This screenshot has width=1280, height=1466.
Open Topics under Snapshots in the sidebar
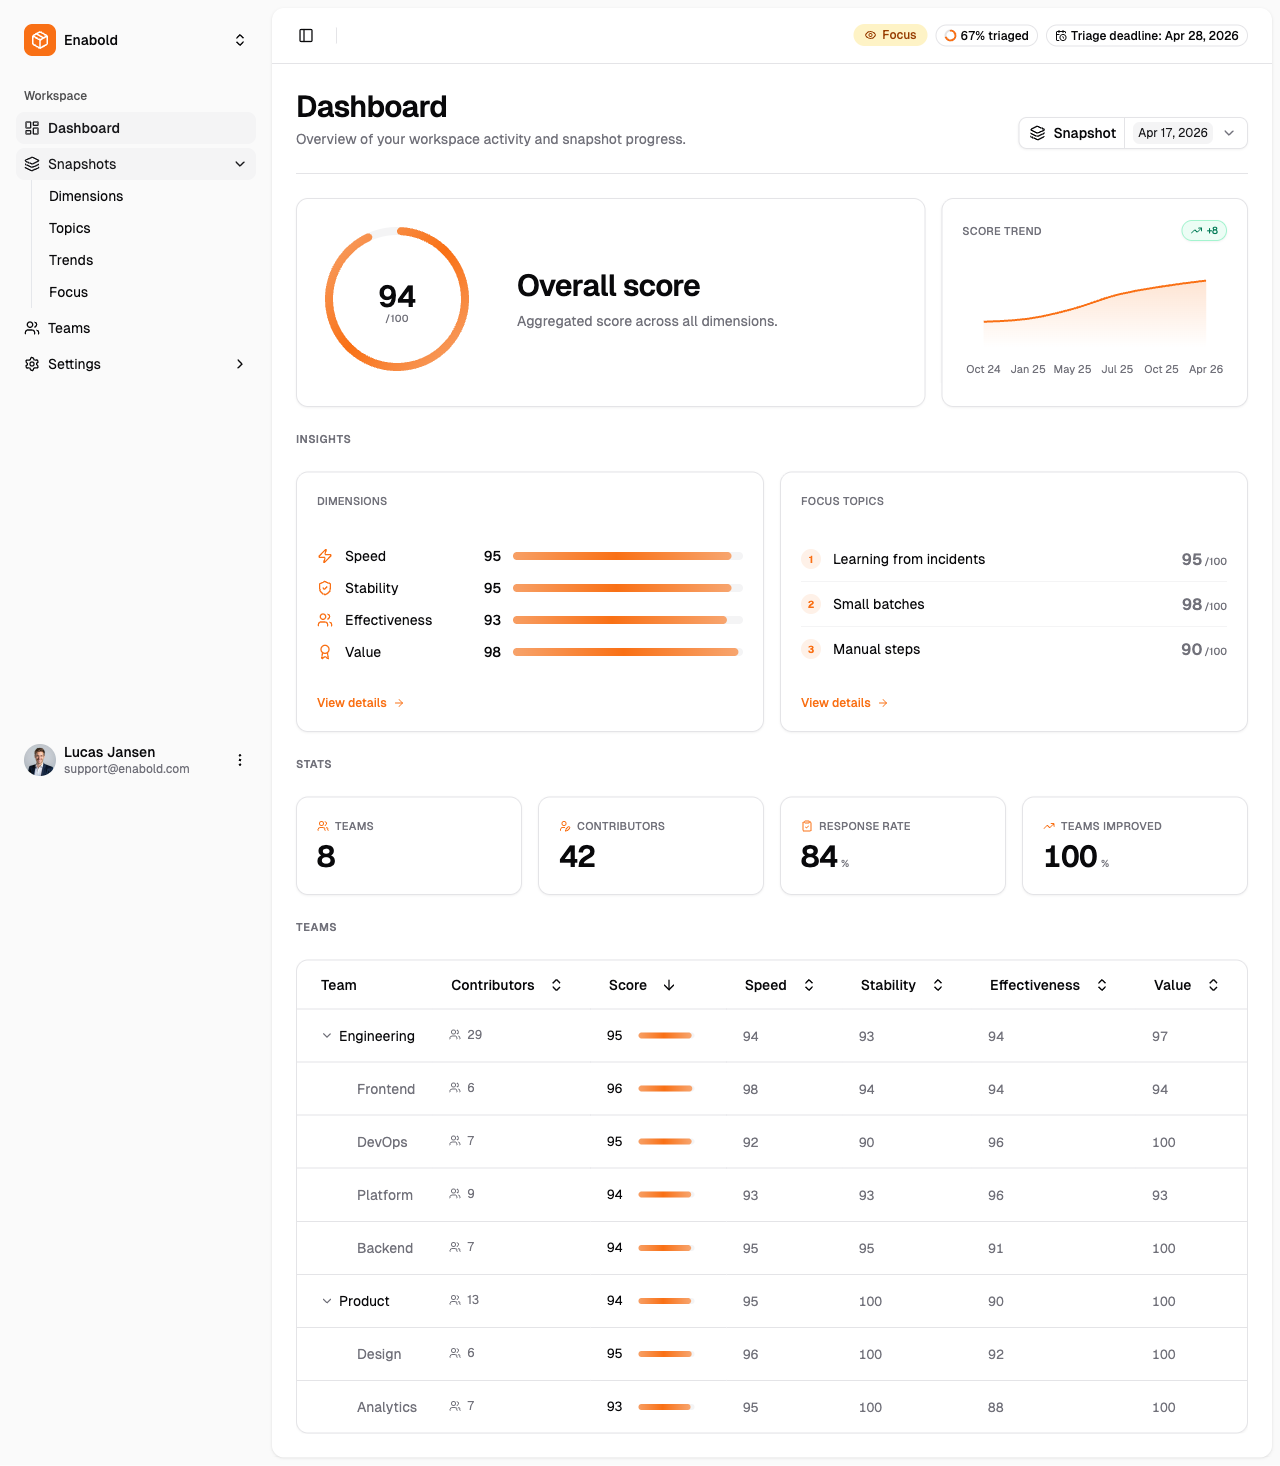[69, 228]
